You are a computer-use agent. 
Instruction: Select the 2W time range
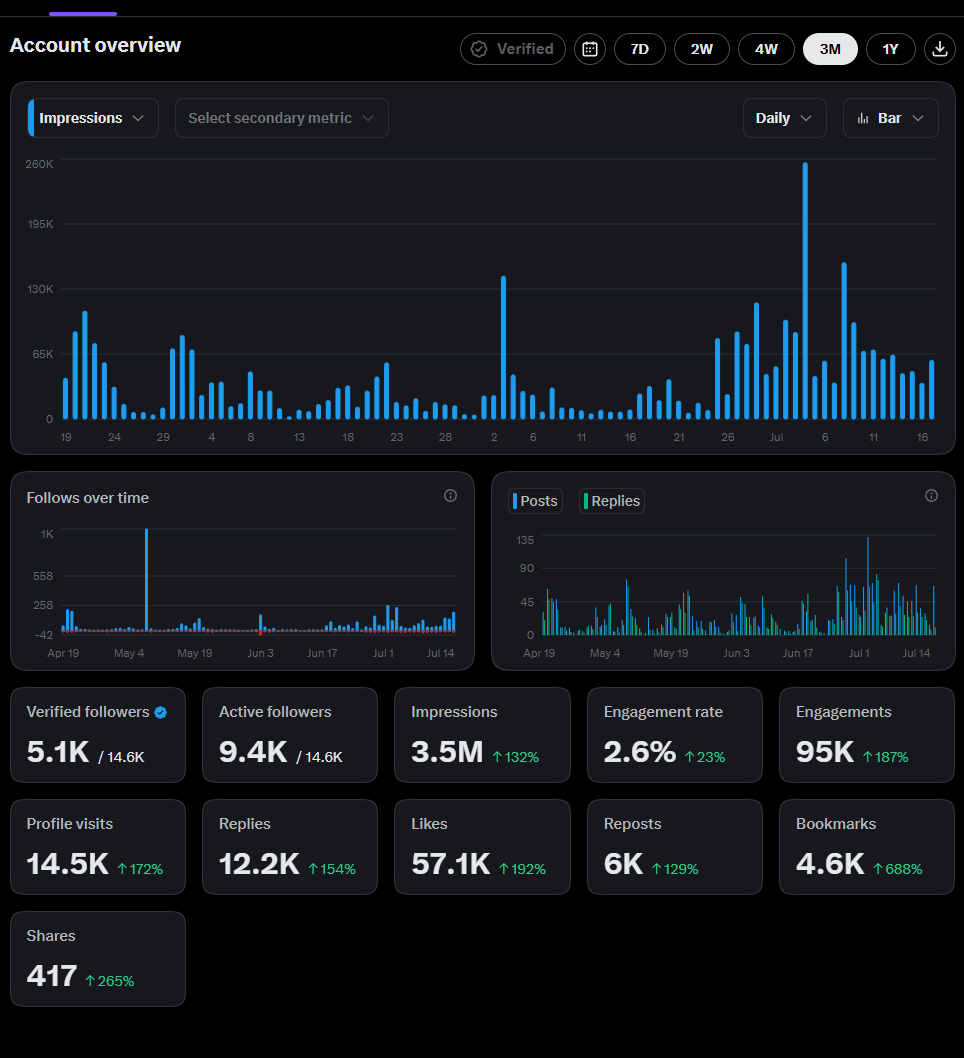[x=702, y=49]
